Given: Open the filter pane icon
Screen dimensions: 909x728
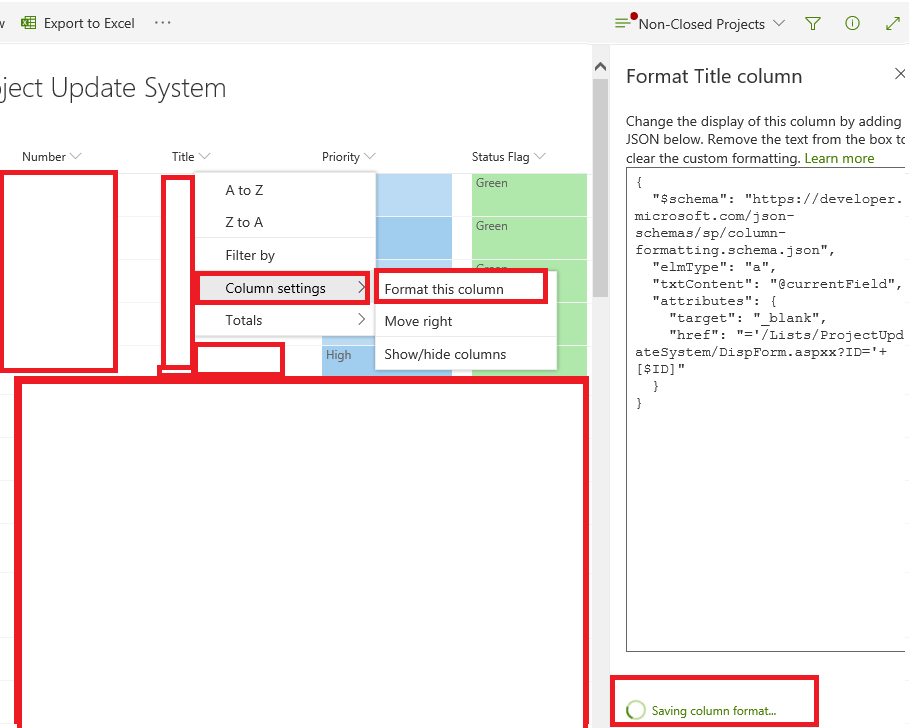Looking at the screenshot, I should pos(813,23).
